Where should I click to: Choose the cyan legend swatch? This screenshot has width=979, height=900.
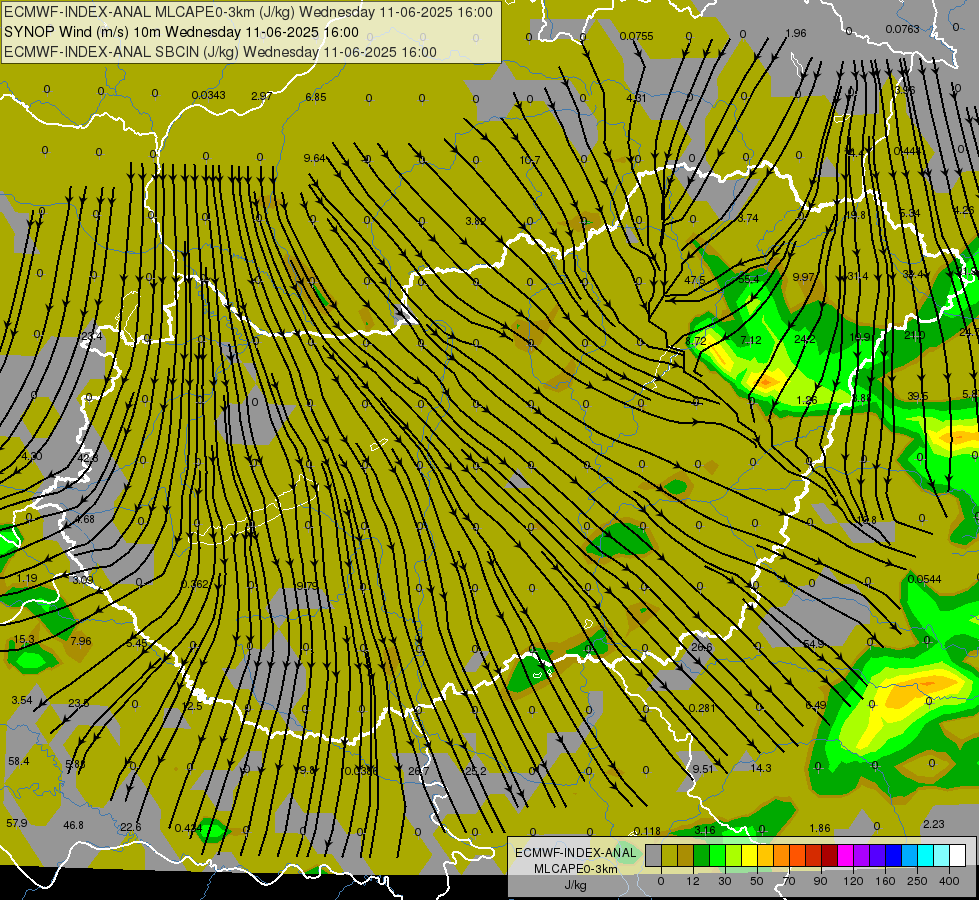925,855
